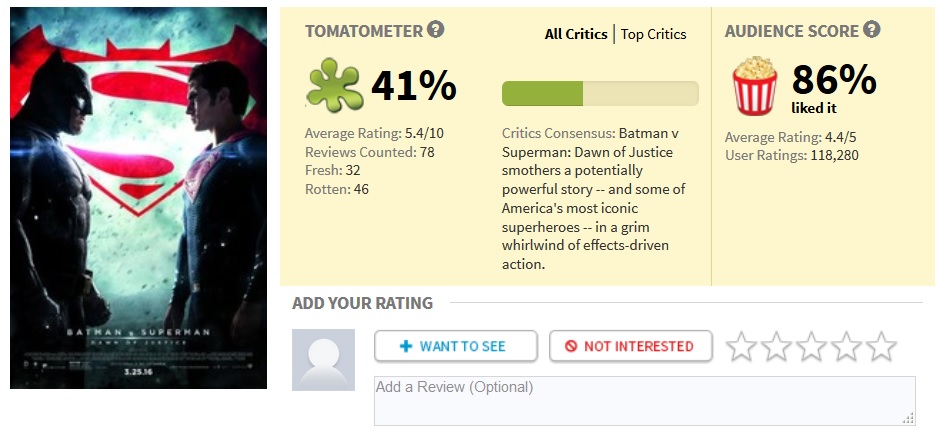This screenshot has width=938, height=433.
Task: Rate the movie one star
Action: point(741,347)
